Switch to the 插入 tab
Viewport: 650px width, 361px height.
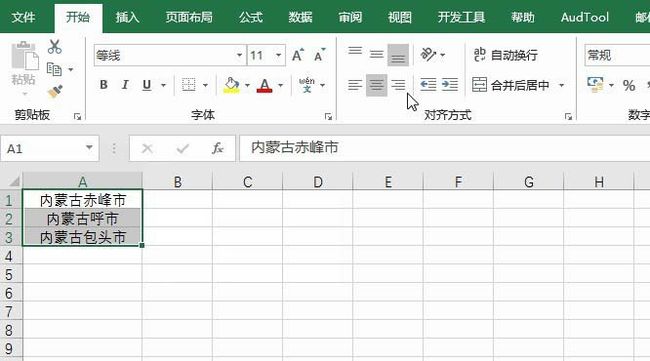tap(127, 17)
